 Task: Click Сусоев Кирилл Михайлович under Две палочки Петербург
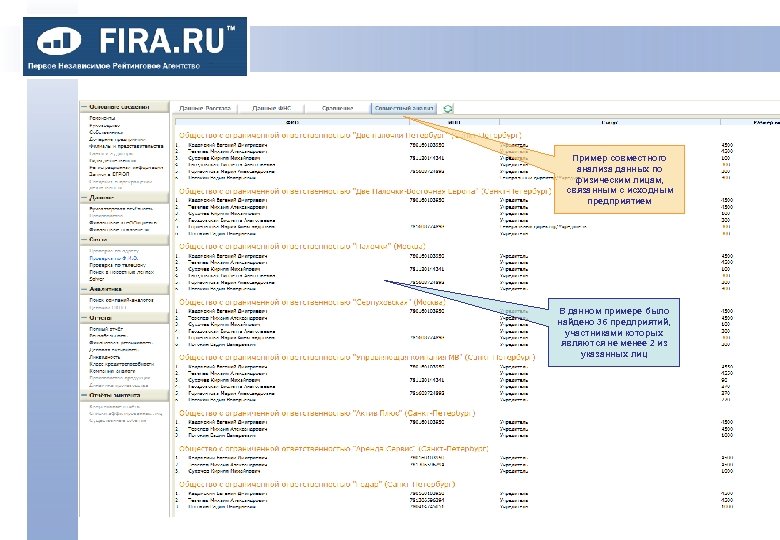224,158
